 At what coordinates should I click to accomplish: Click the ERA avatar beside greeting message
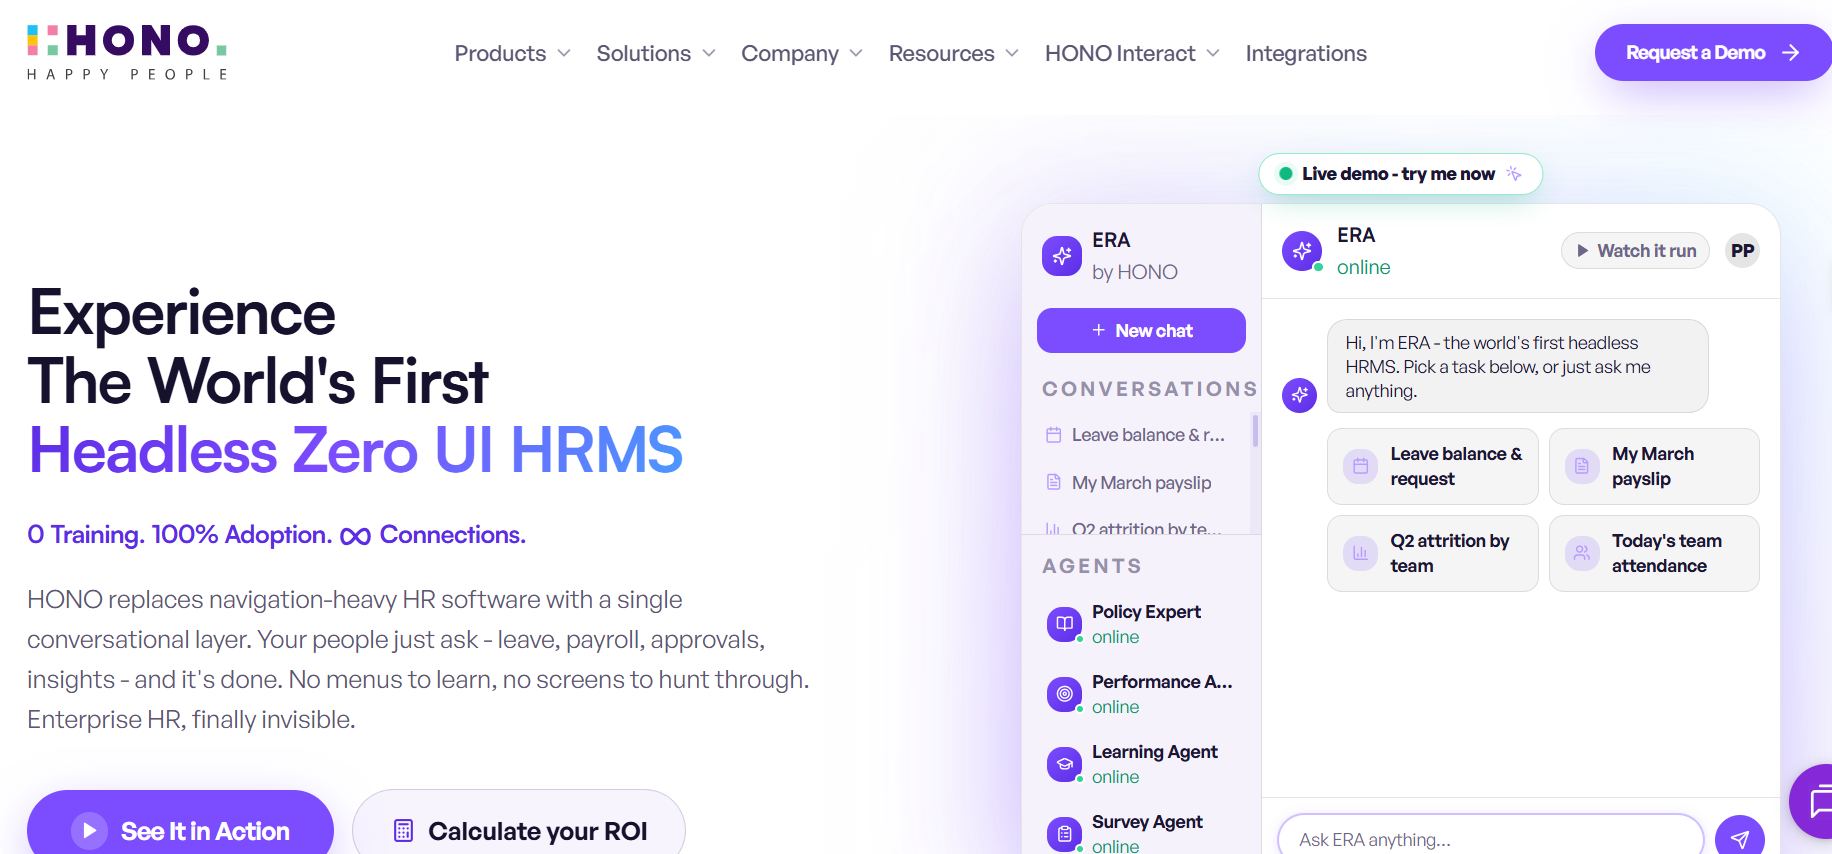point(1299,395)
